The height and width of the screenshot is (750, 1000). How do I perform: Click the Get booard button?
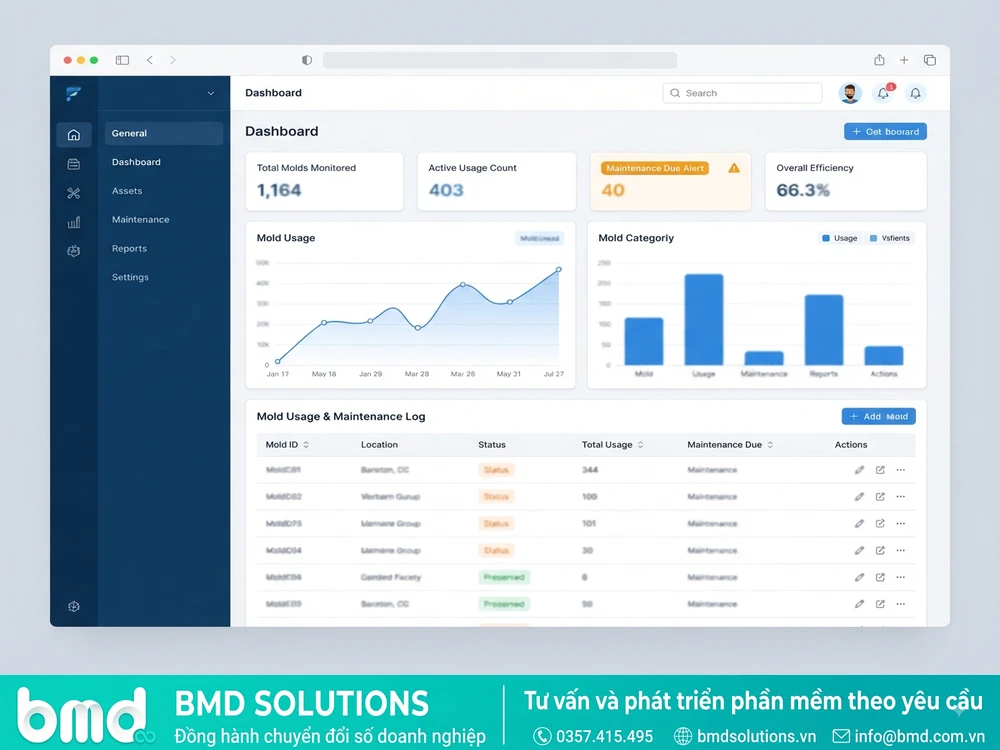pos(885,131)
